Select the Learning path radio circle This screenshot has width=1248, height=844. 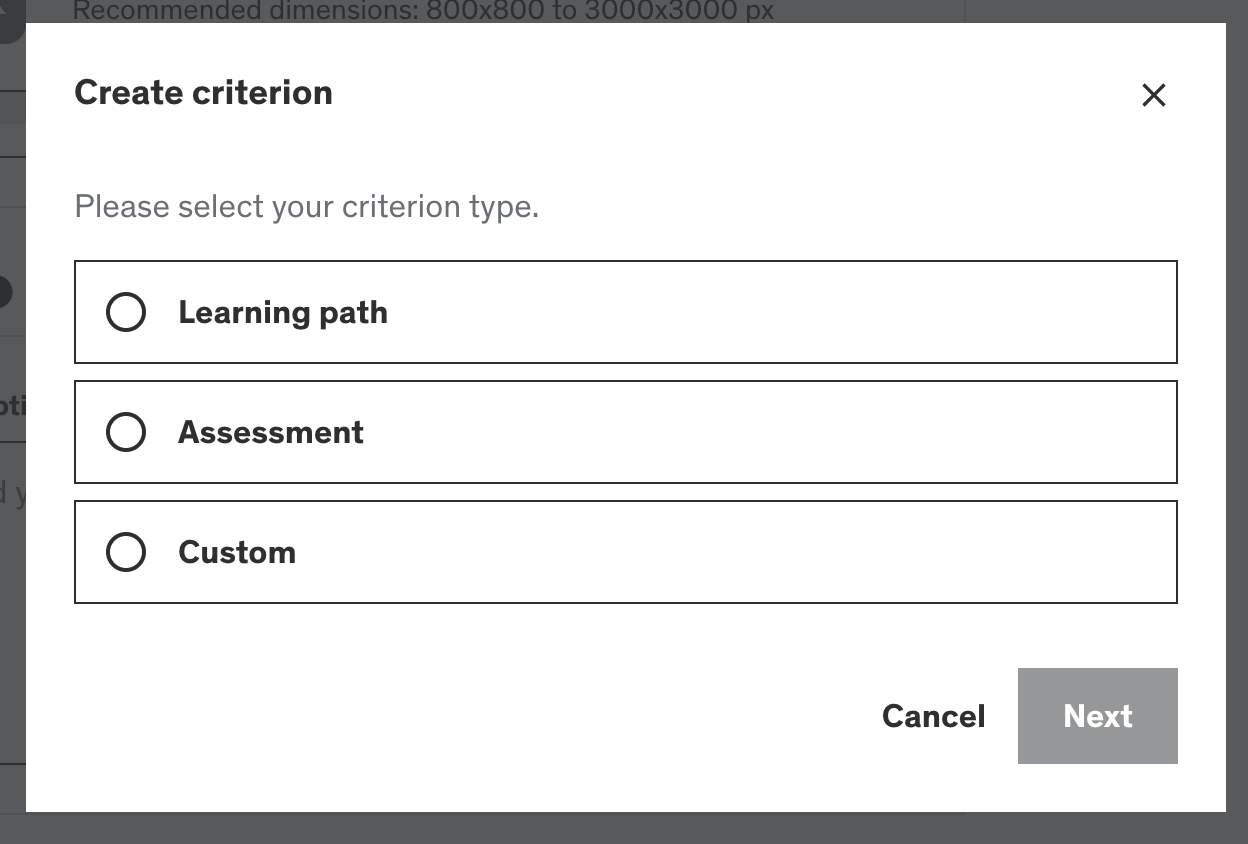pyautogui.click(x=126, y=312)
